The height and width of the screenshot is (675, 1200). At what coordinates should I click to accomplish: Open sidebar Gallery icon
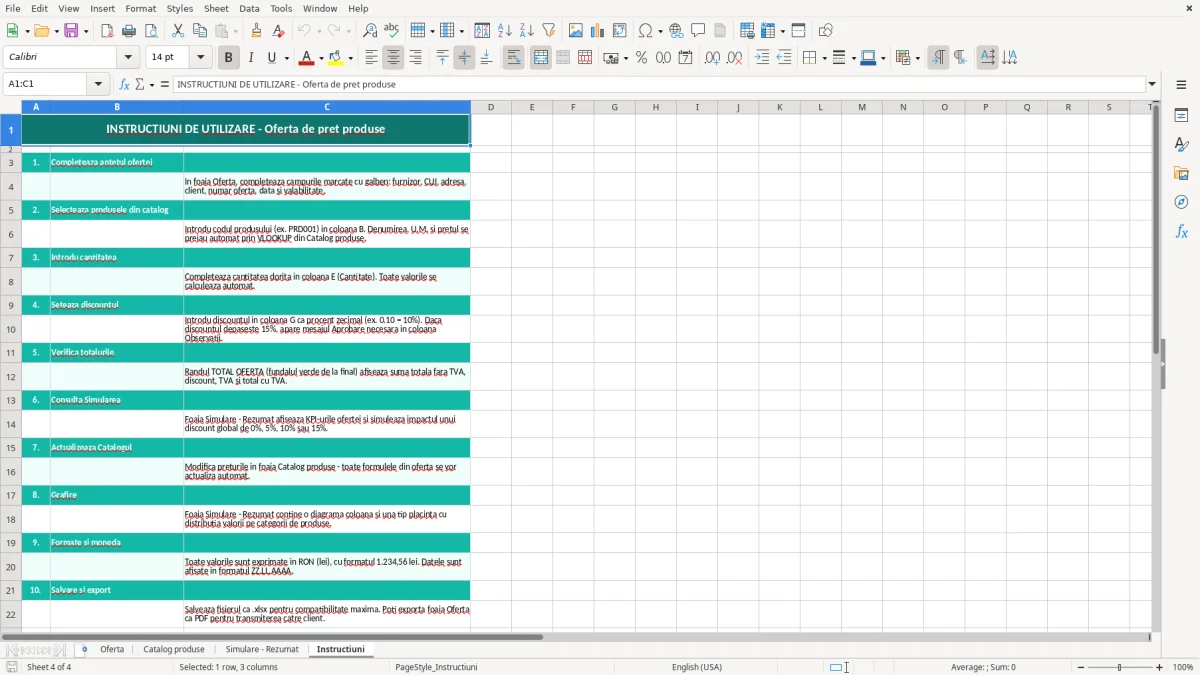point(1181,173)
